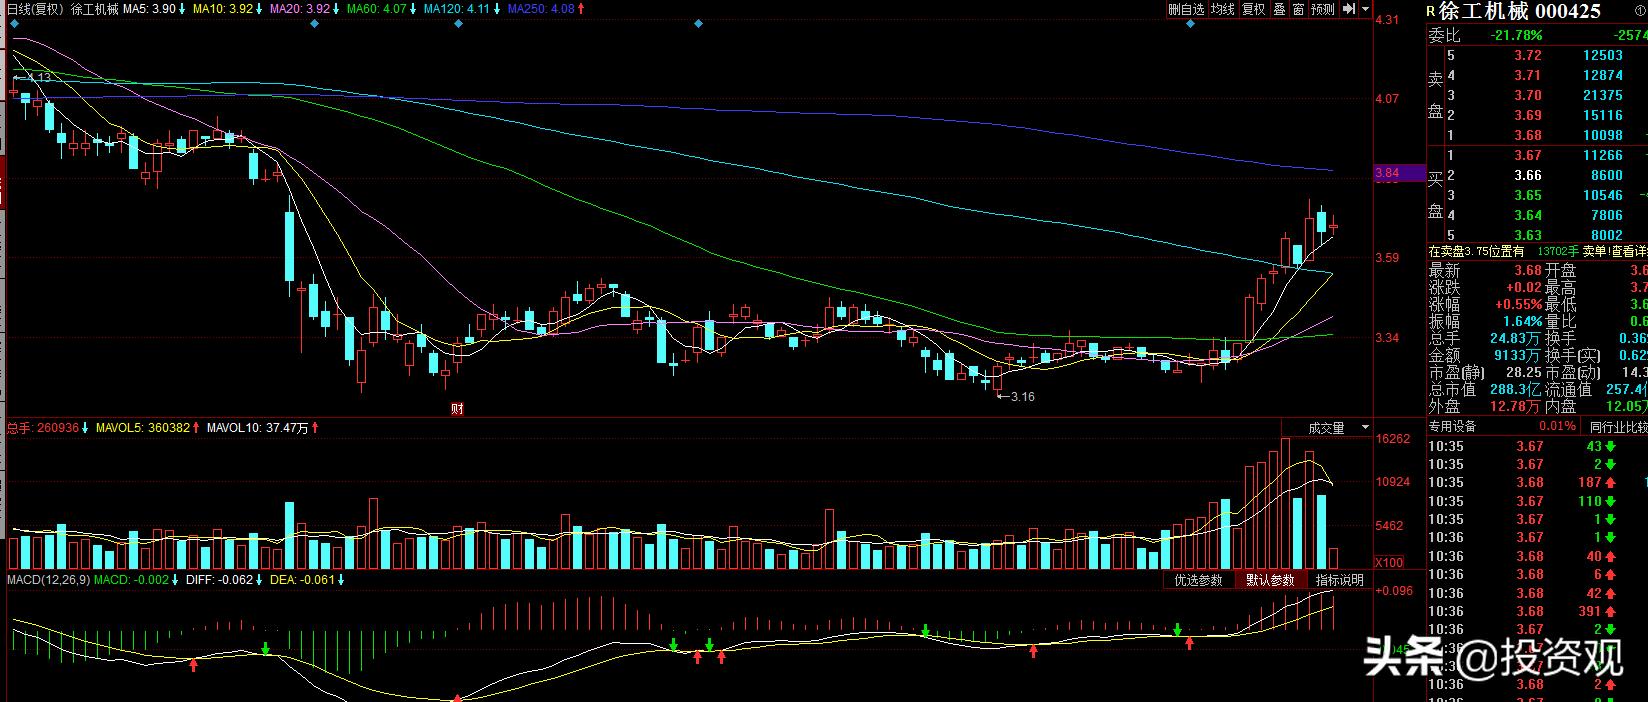1648x702 pixels.
Task: Click the last MACD red buy arrow
Action: tap(1189, 644)
